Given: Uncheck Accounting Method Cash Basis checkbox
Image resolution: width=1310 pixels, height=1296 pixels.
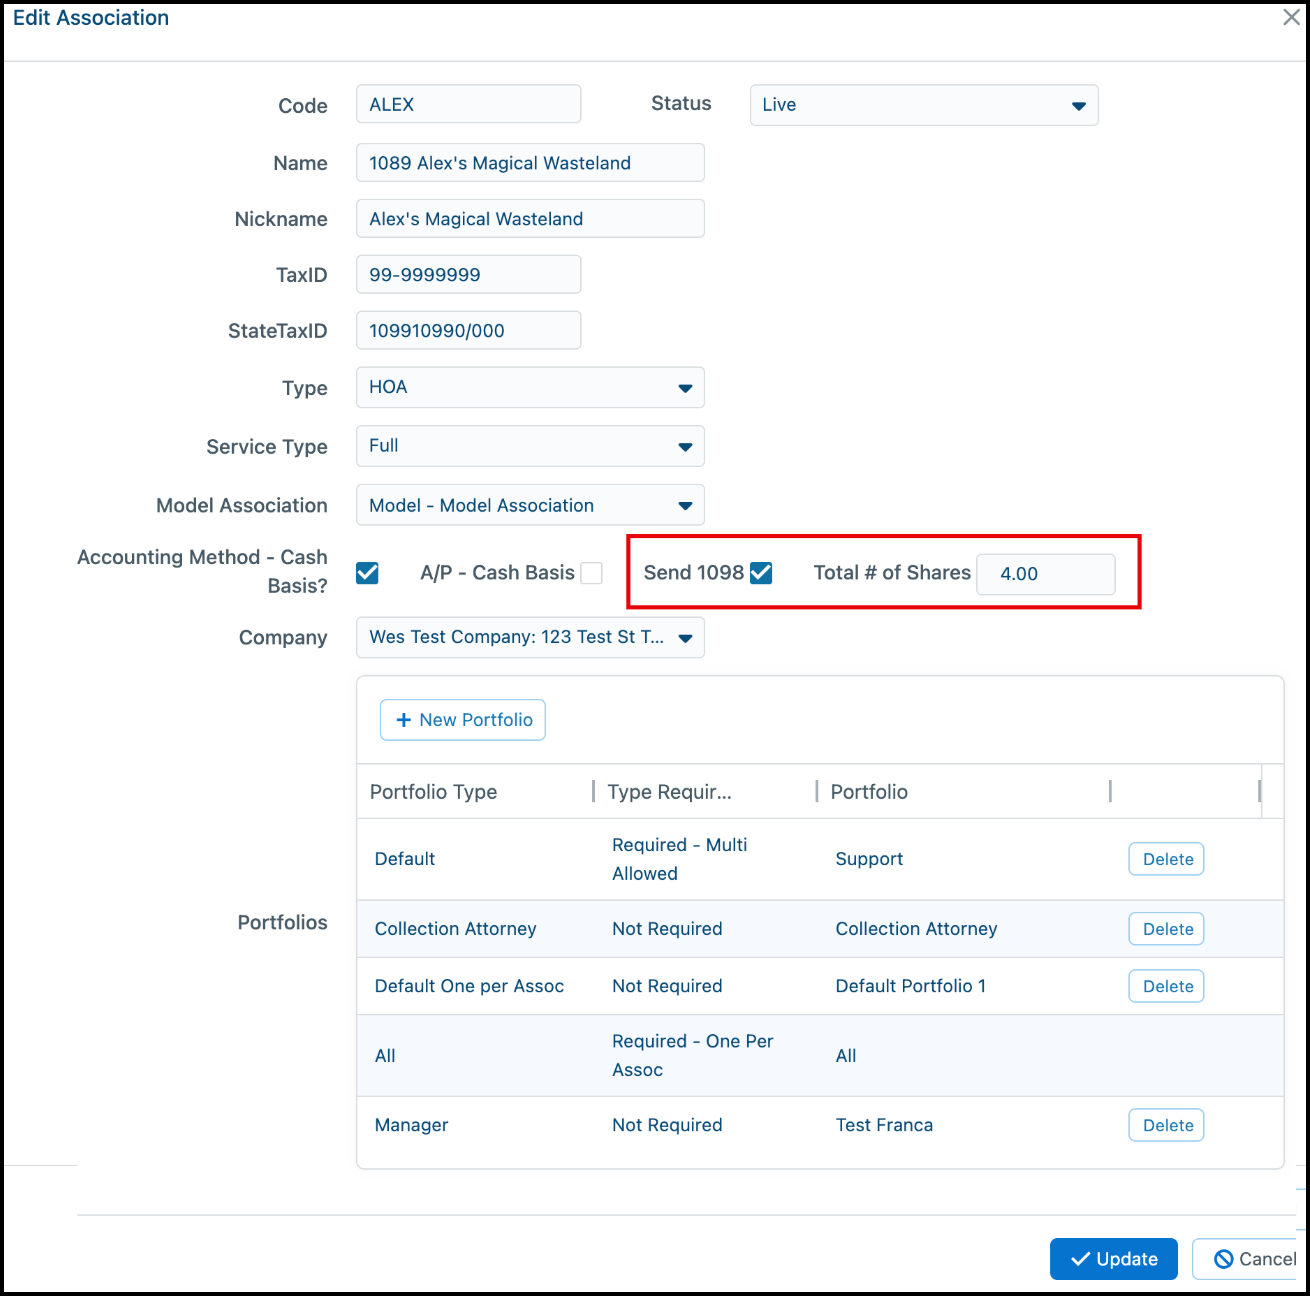Looking at the screenshot, I should pyautogui.click(x=367, y=573).
